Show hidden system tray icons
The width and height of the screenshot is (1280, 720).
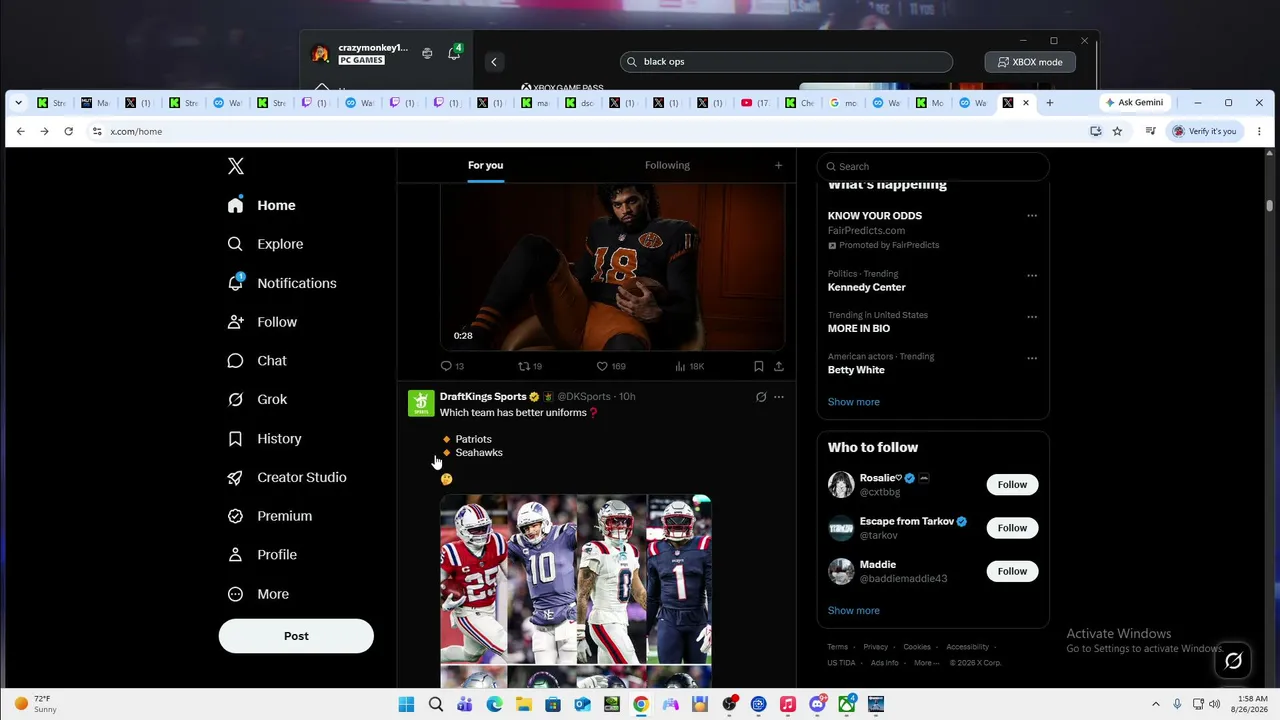1156,704
